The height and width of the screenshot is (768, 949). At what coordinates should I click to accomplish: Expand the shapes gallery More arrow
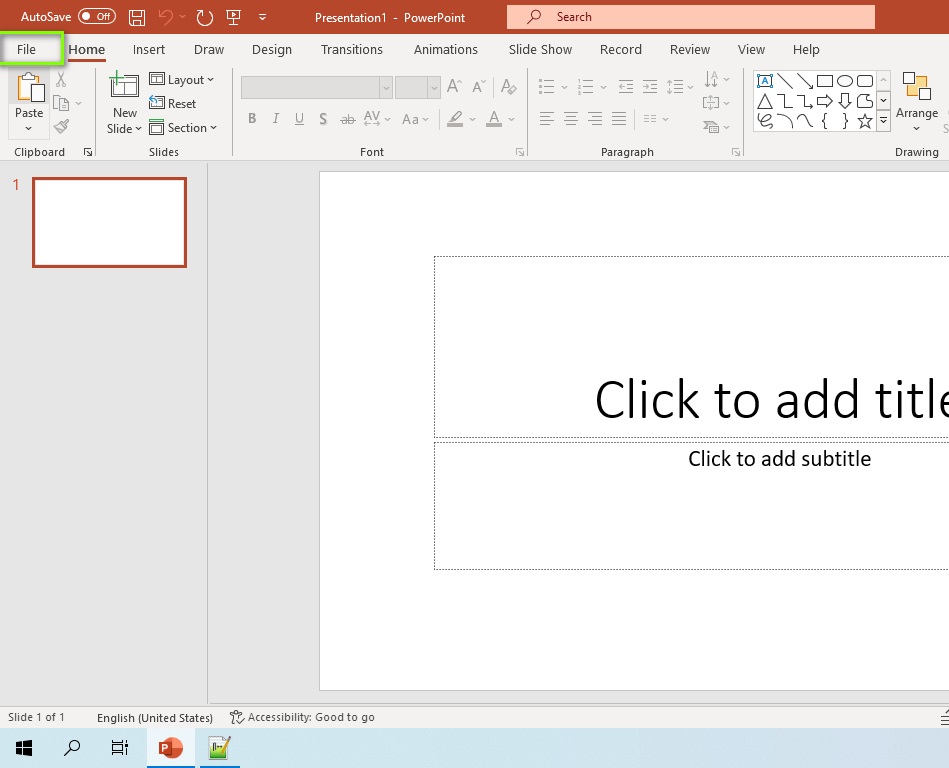884,121
